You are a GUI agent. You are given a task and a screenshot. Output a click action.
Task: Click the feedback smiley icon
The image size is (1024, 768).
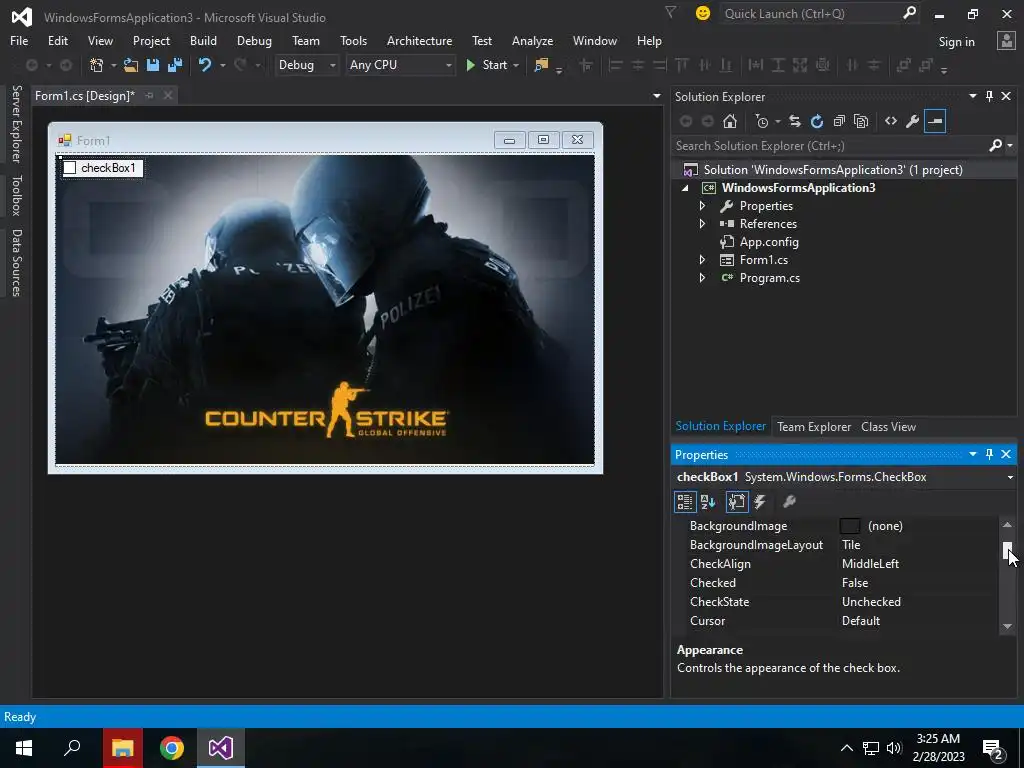[x=703, y=13]
